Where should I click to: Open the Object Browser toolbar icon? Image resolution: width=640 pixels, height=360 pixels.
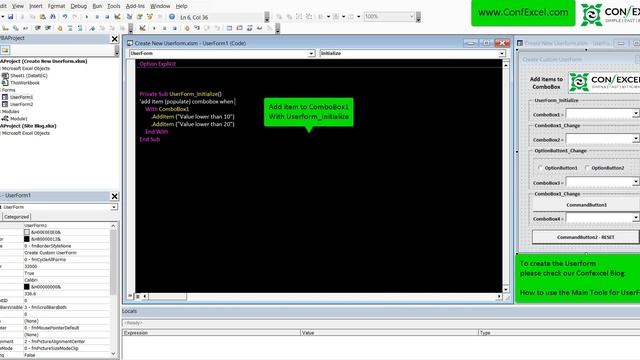pos(150,17)
